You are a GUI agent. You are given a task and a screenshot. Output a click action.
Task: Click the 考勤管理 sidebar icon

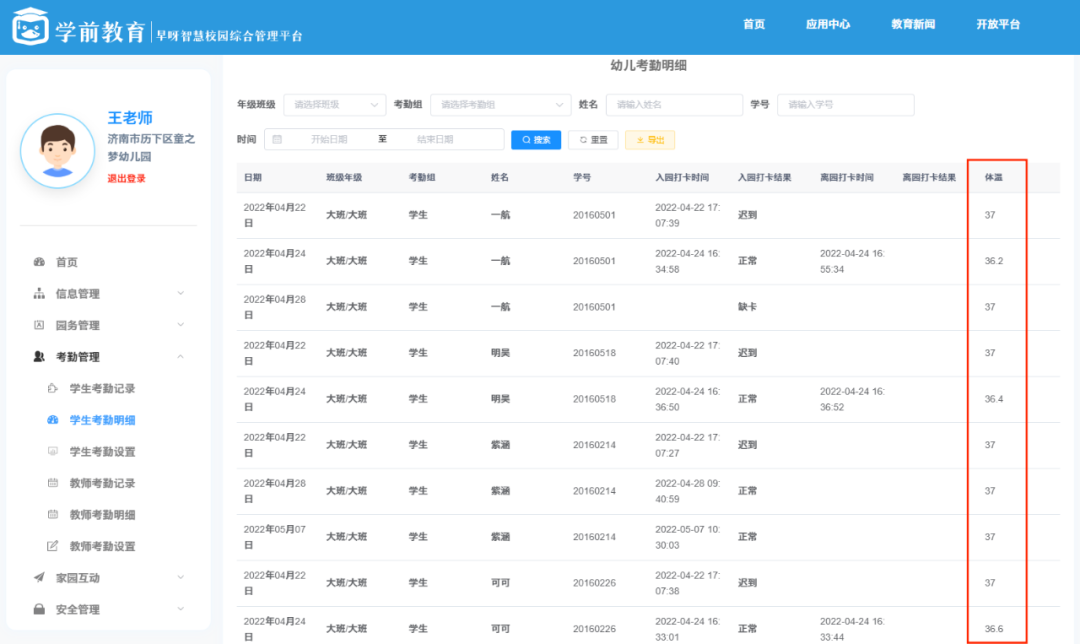point(39,357)
